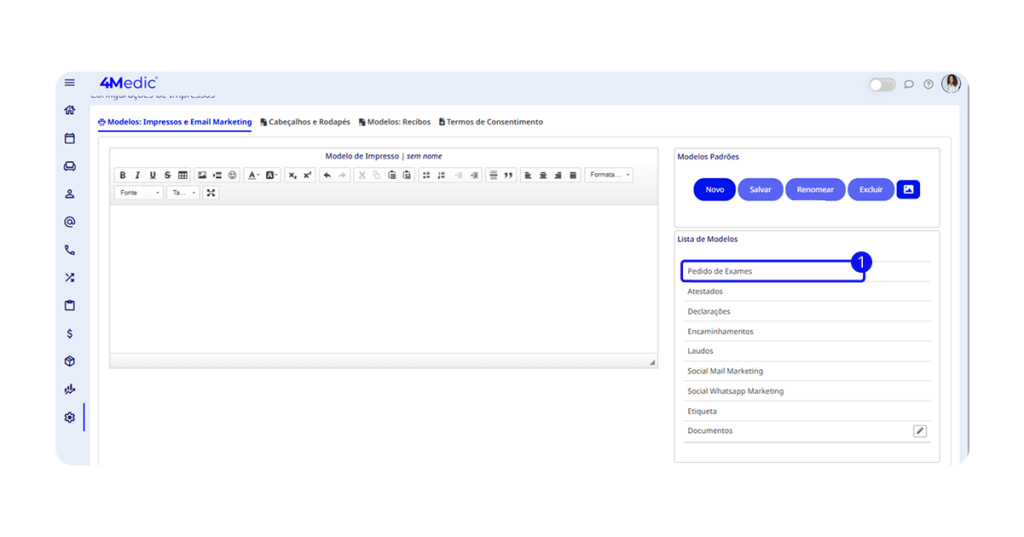Toggle bold formatting in the editor

click(x=123, y=175)
